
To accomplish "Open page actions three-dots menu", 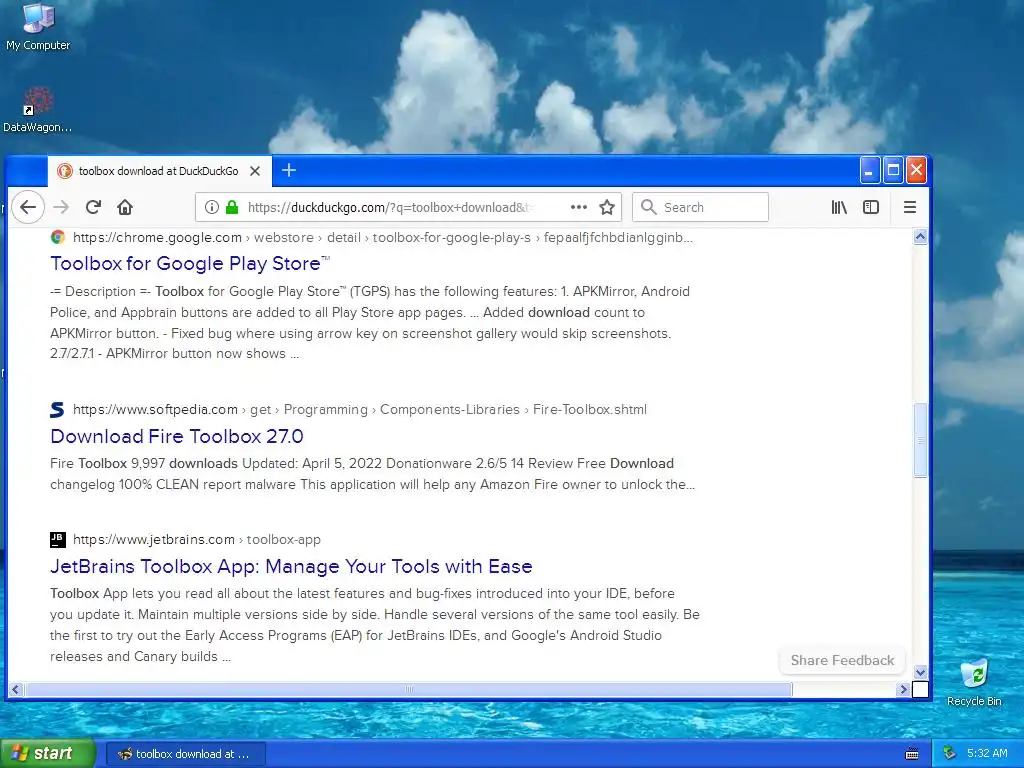I will (579, 207).
